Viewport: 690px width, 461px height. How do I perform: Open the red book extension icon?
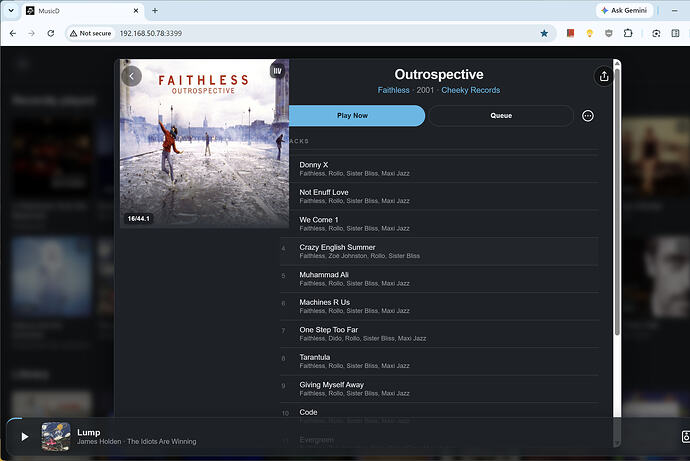click(570, 33)
